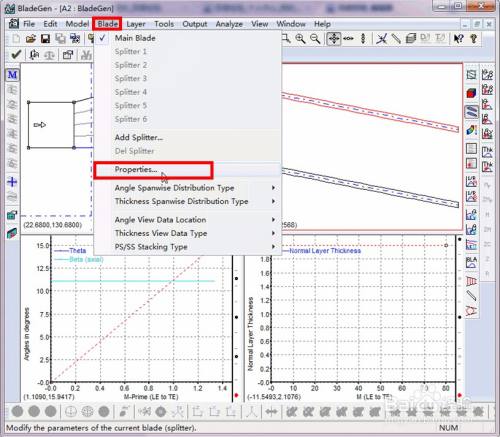500x437 pixels.
Task: Click the crossed axes icon in top toolbar
Action: click(x=381, y=39)
